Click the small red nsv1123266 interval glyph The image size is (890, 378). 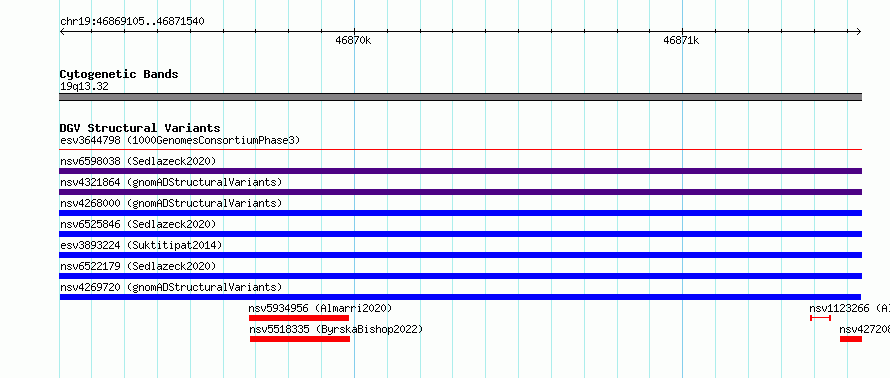tap(820, 318)
